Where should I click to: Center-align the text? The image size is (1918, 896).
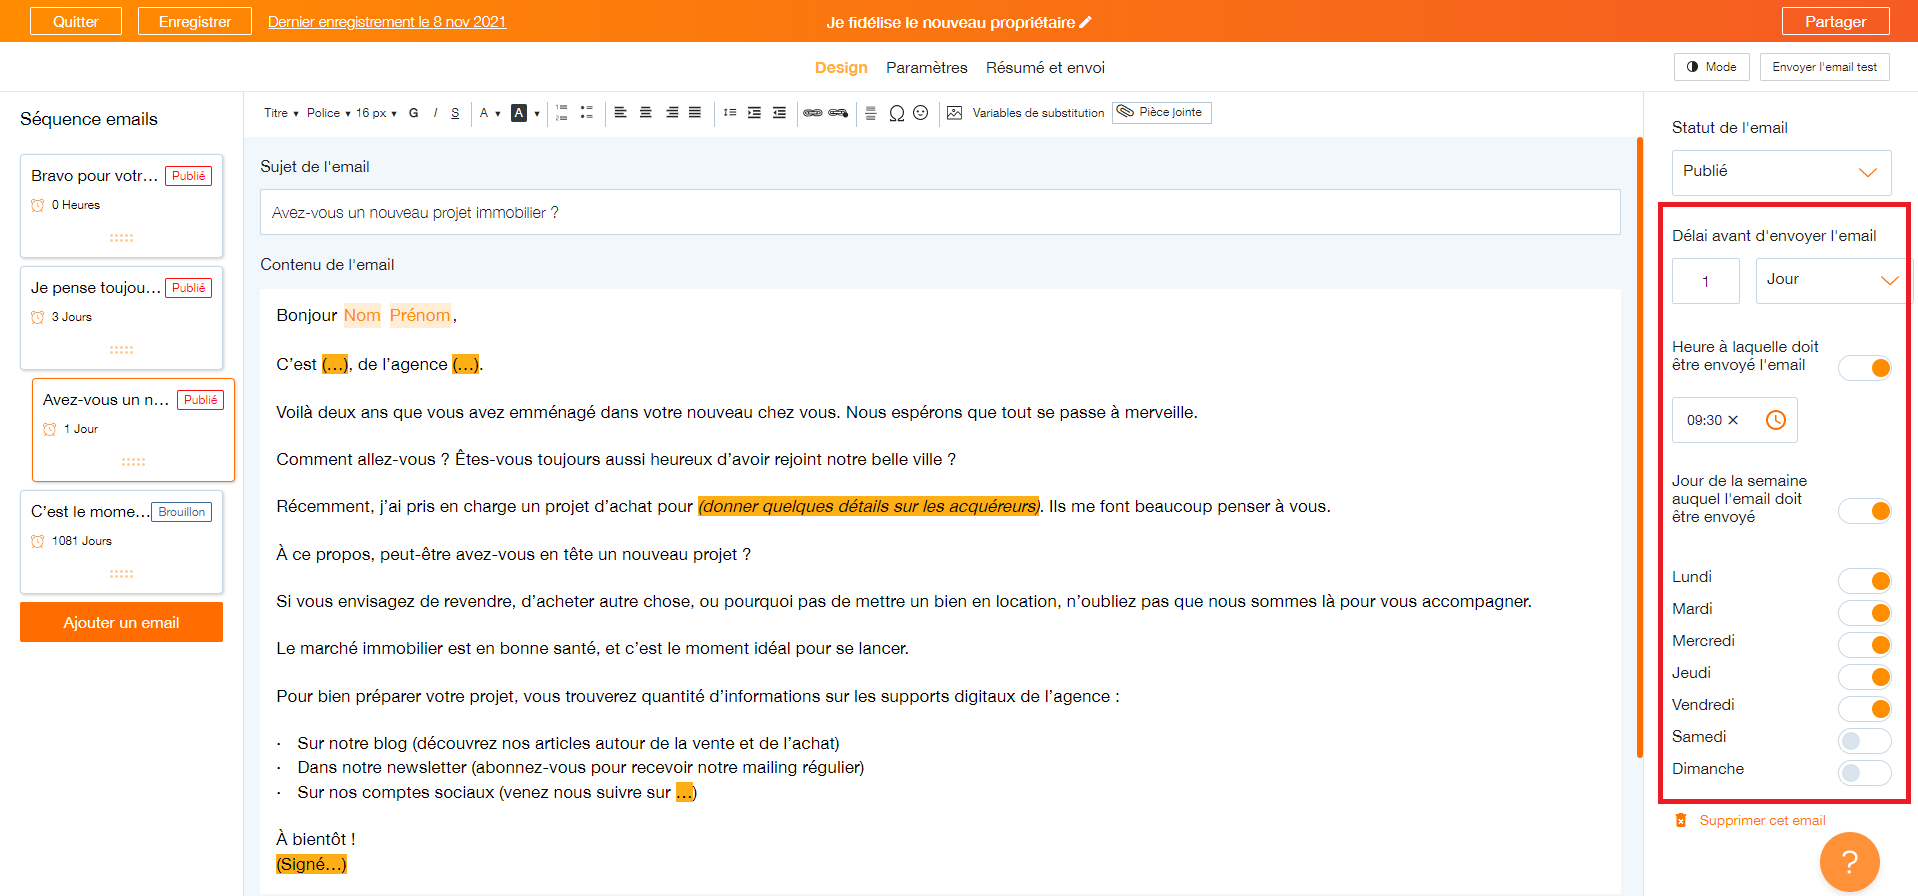(x=646, y=113)
